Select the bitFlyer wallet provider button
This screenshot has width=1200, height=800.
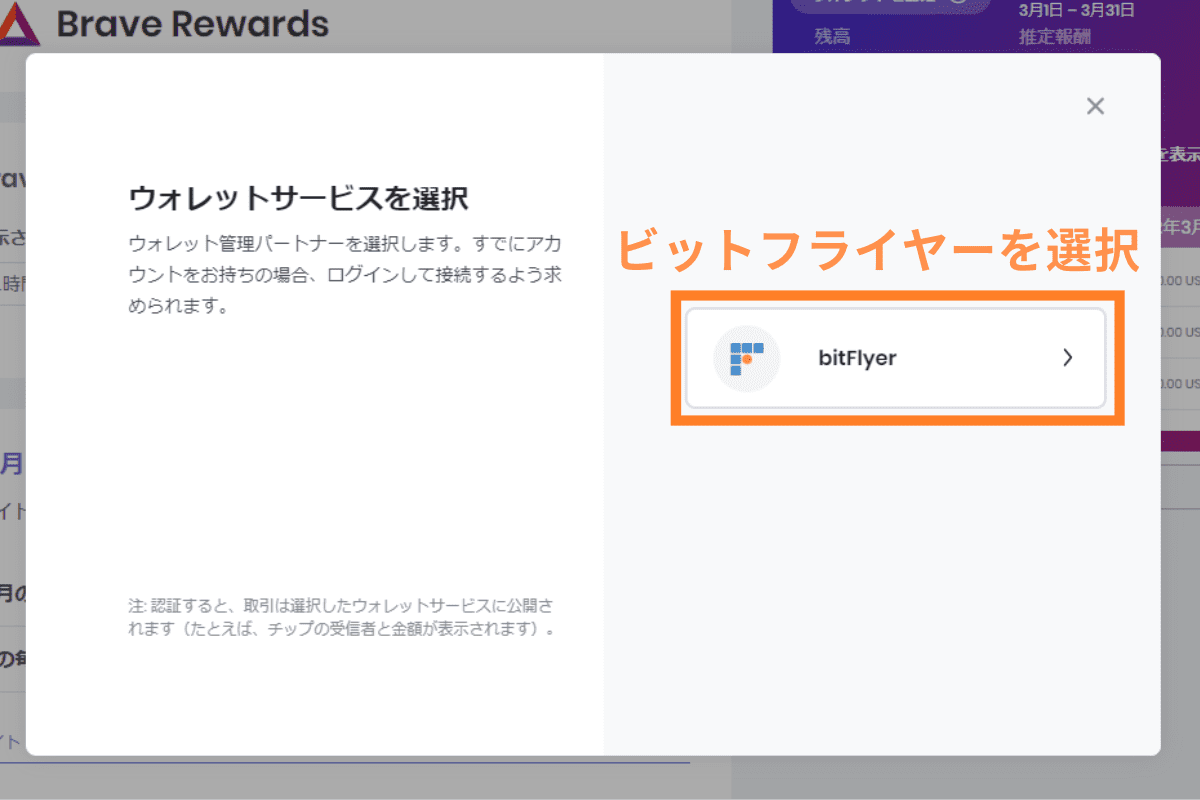click(895, 358)
